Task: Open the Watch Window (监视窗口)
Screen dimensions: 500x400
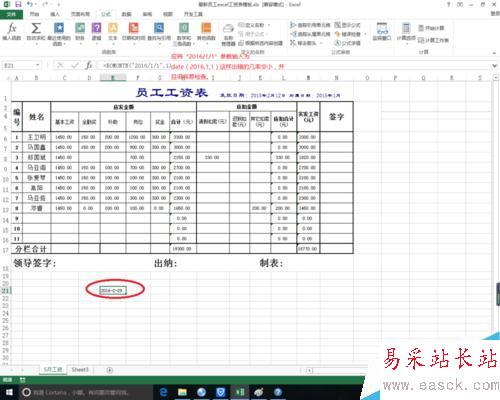Action: click(x=382, y=32)
